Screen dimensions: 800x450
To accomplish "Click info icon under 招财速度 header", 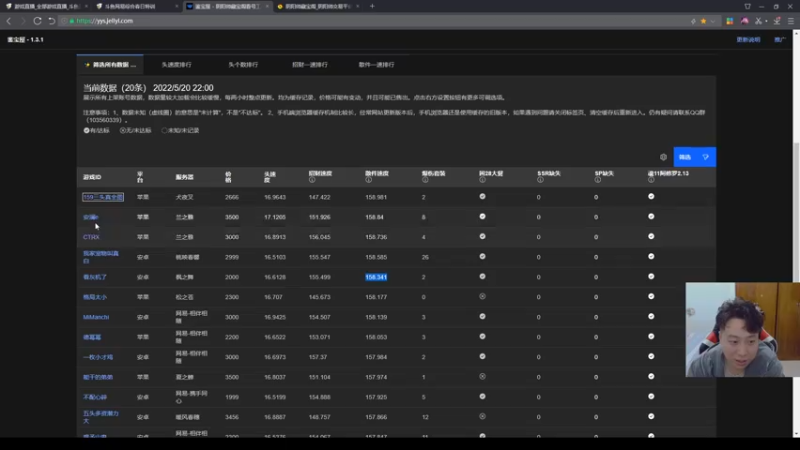I will [x=312, y=180].
